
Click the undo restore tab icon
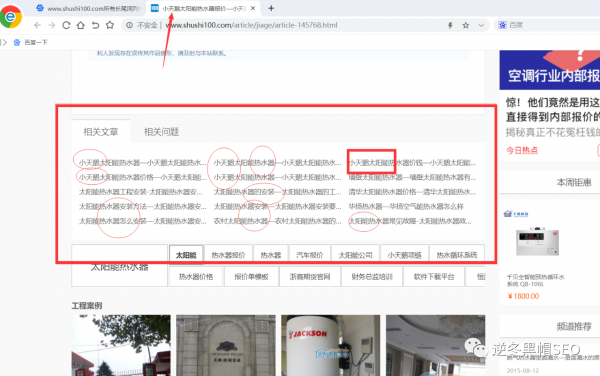tap(95, 25)
